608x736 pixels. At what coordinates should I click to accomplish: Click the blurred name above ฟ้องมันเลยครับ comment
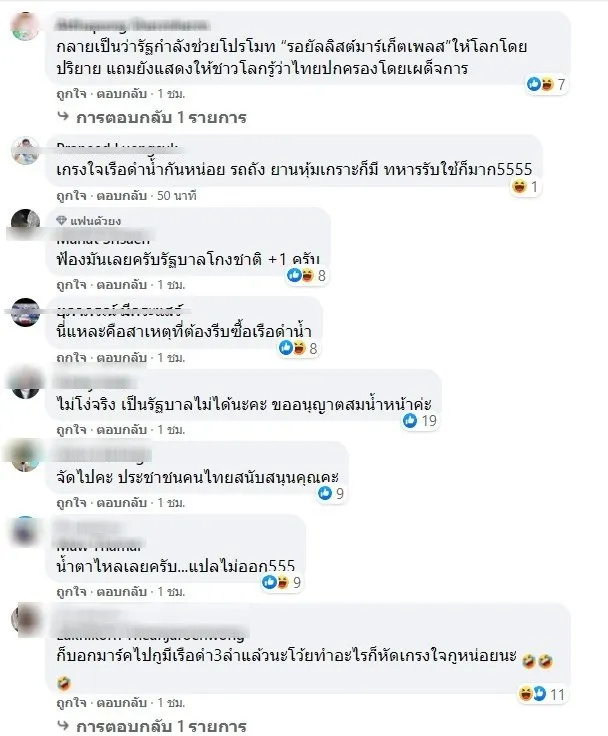(x=103, y=236)
